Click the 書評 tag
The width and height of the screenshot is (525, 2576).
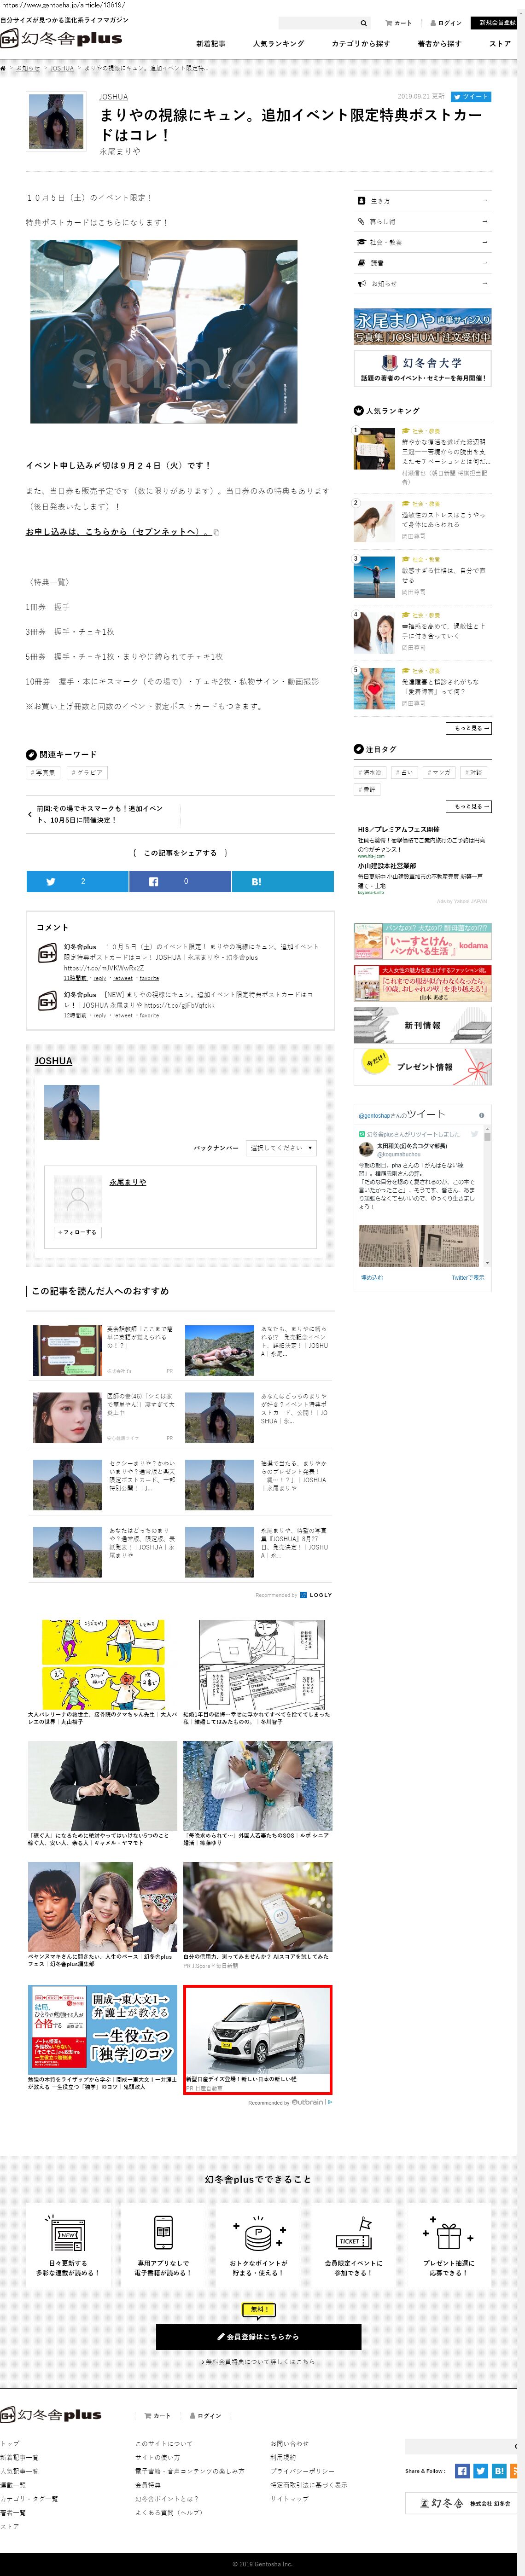pos(367,789)
